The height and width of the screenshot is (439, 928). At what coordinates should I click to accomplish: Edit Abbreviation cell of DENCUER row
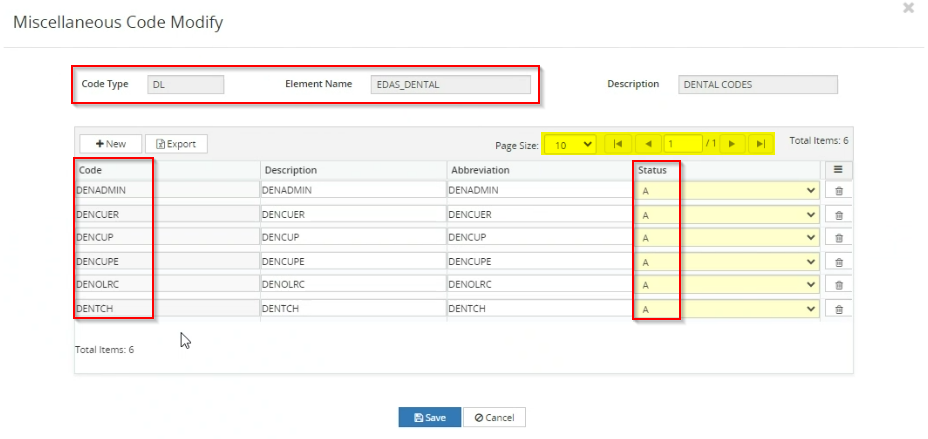pos(540,215)
